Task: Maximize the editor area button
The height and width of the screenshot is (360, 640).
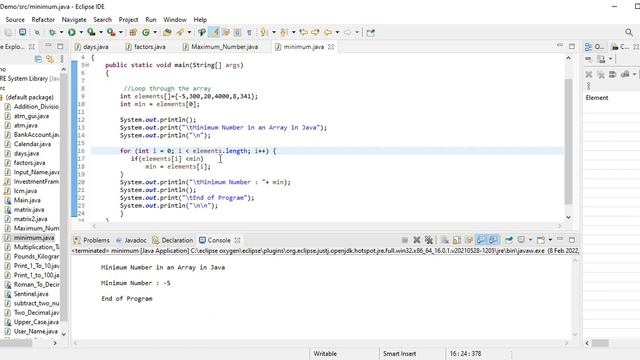Action: pos(572,47)
